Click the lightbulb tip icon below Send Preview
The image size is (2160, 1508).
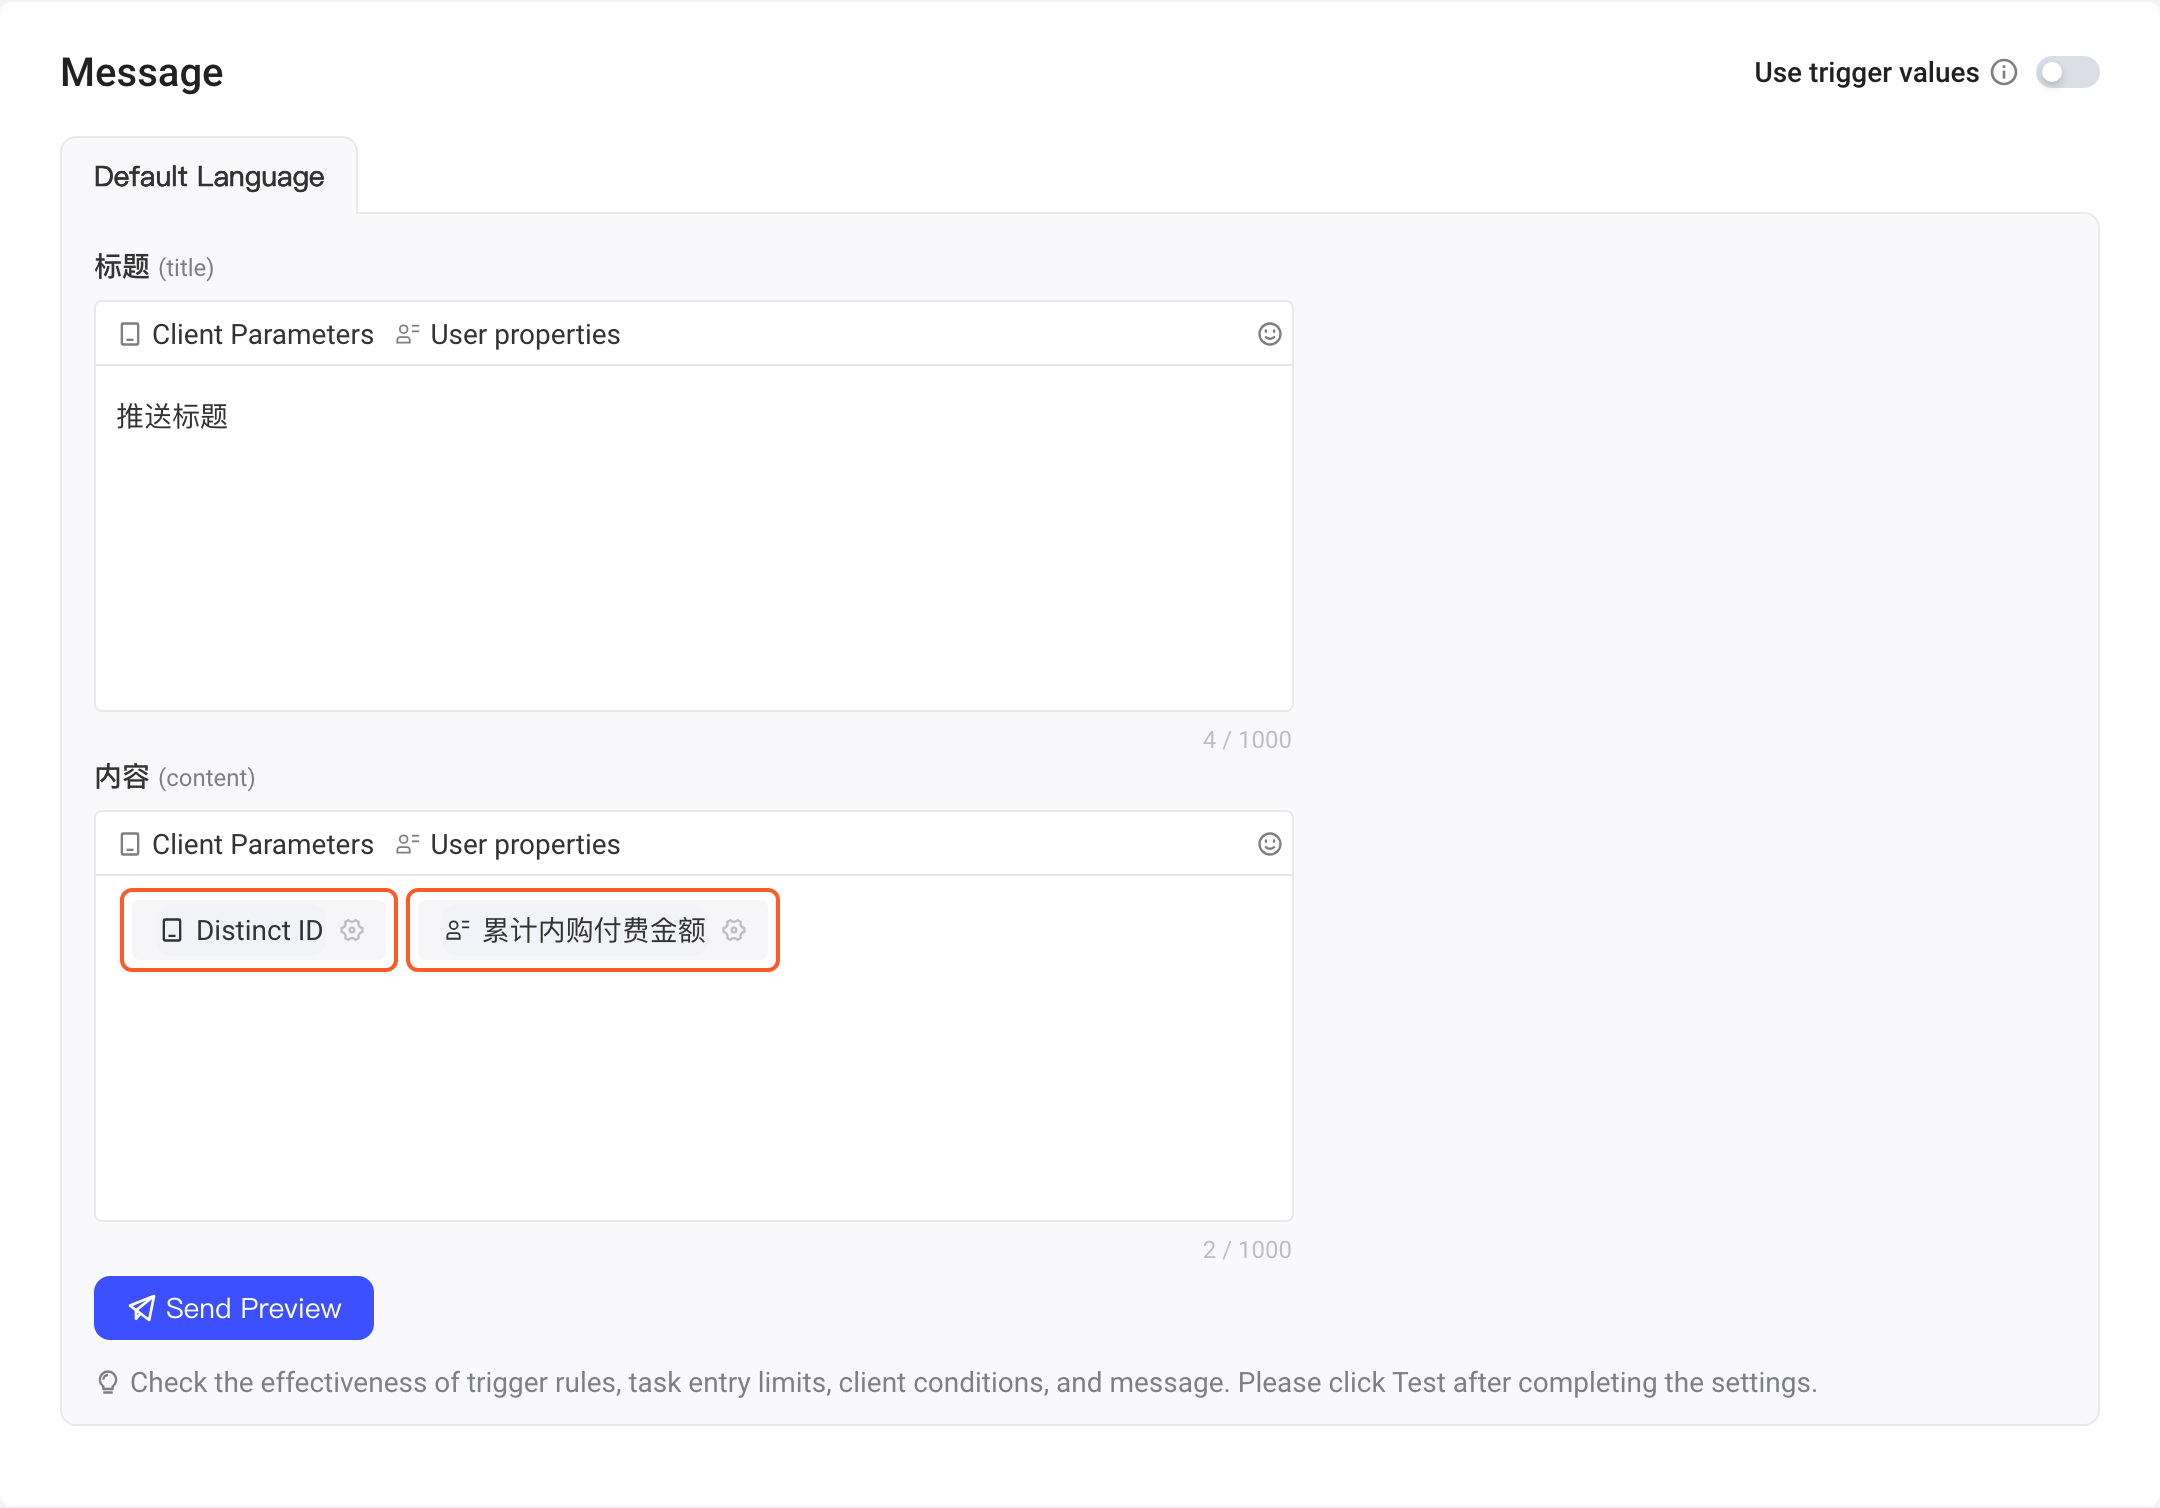tap(108, 1383)
